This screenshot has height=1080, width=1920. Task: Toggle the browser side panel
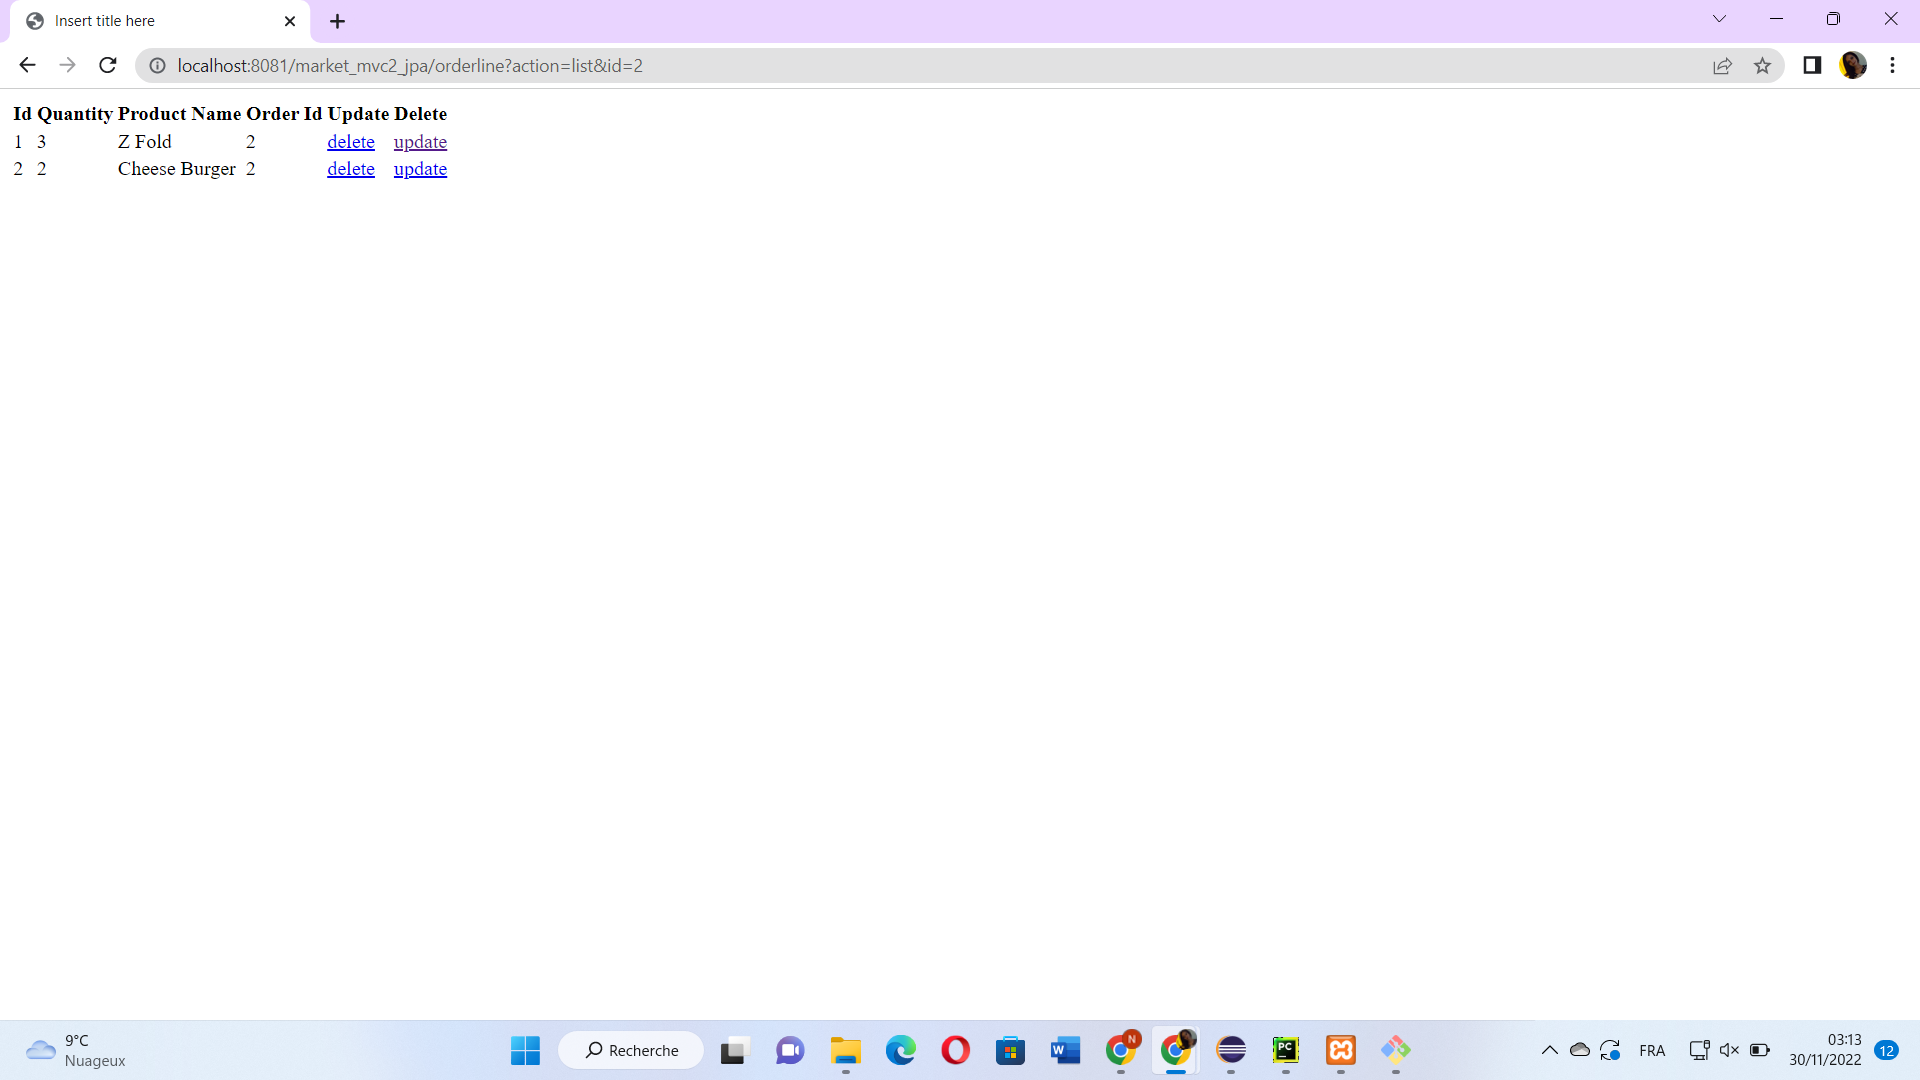coord(1811,65)
